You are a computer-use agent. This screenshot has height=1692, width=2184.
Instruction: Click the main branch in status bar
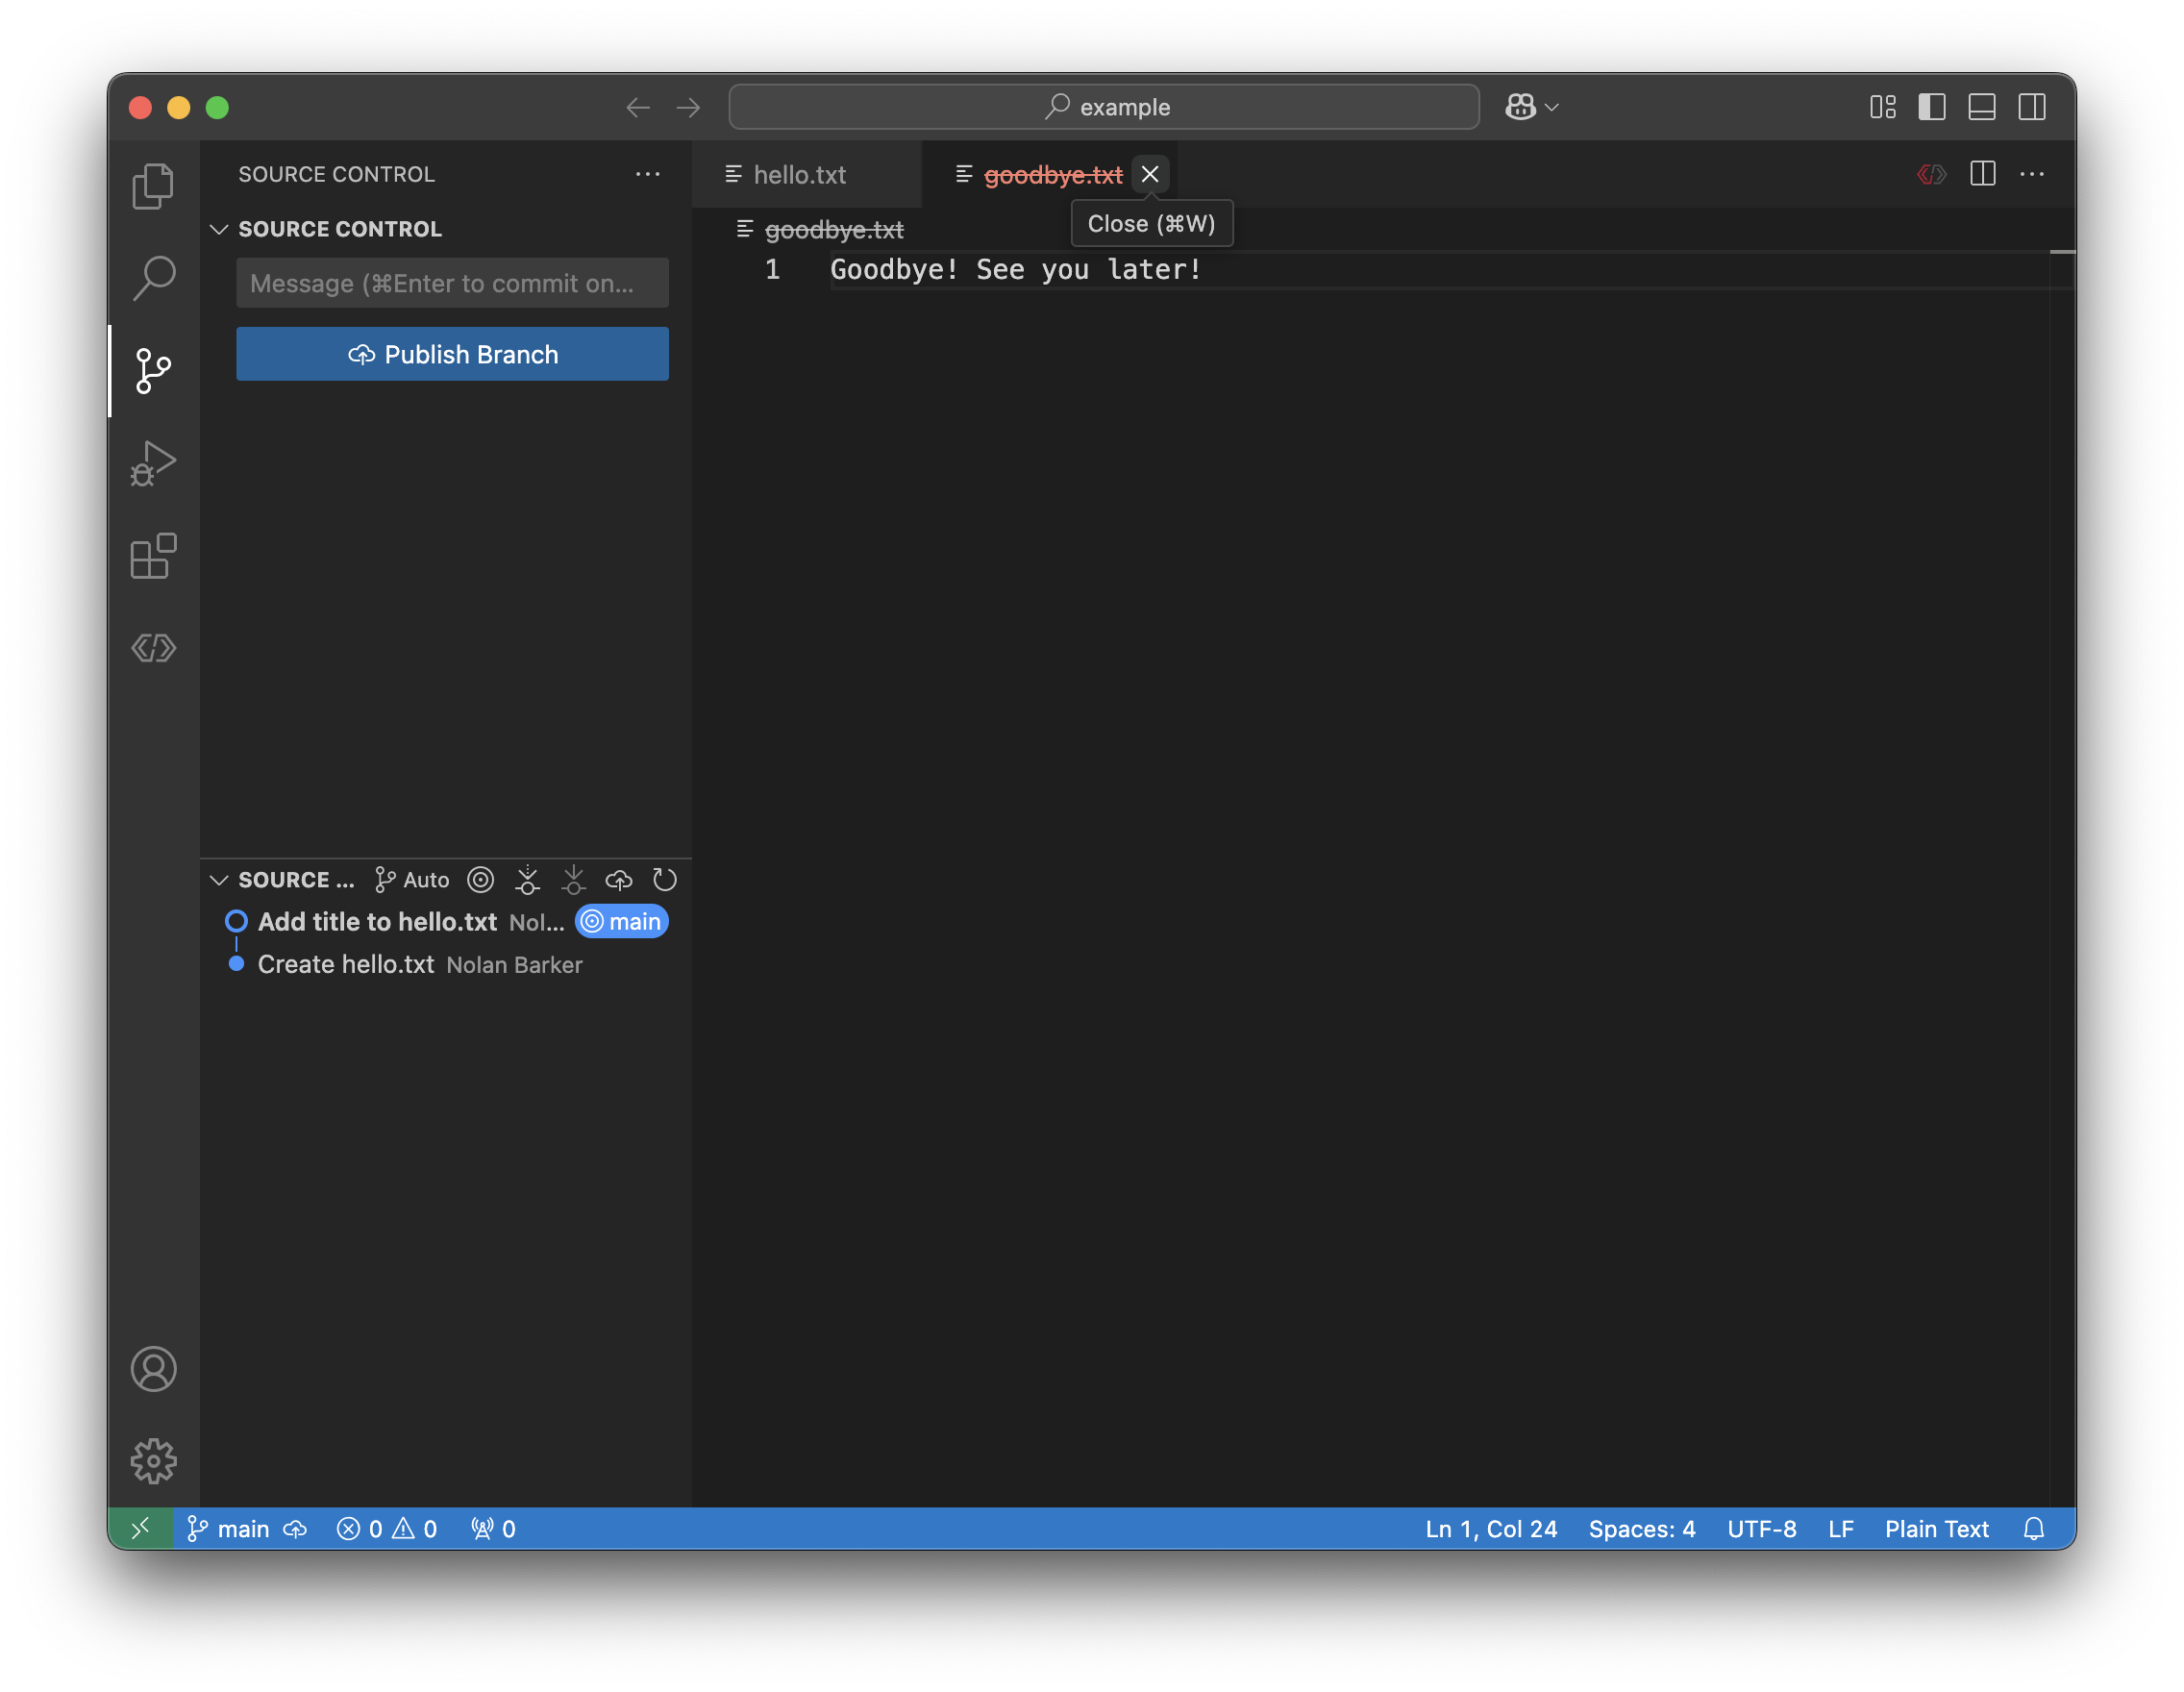[228, 1529]
